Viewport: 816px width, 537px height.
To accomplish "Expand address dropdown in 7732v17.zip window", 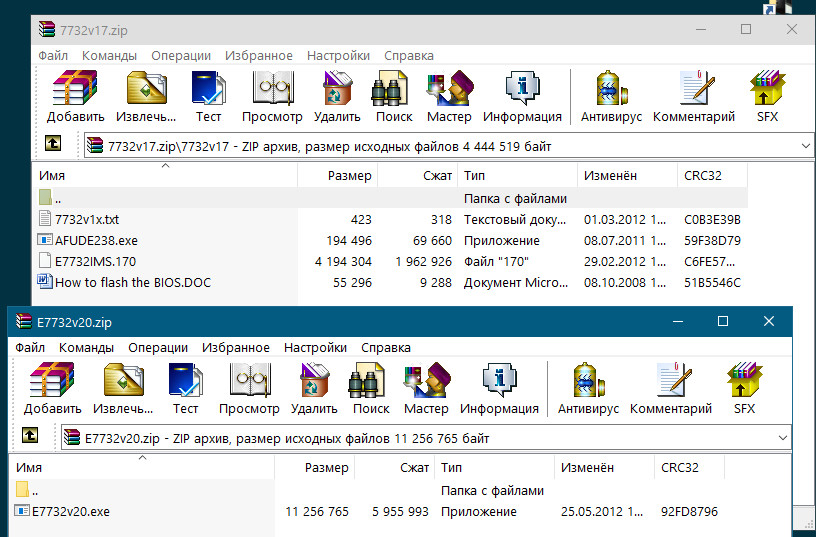I will tap(806, 146).
